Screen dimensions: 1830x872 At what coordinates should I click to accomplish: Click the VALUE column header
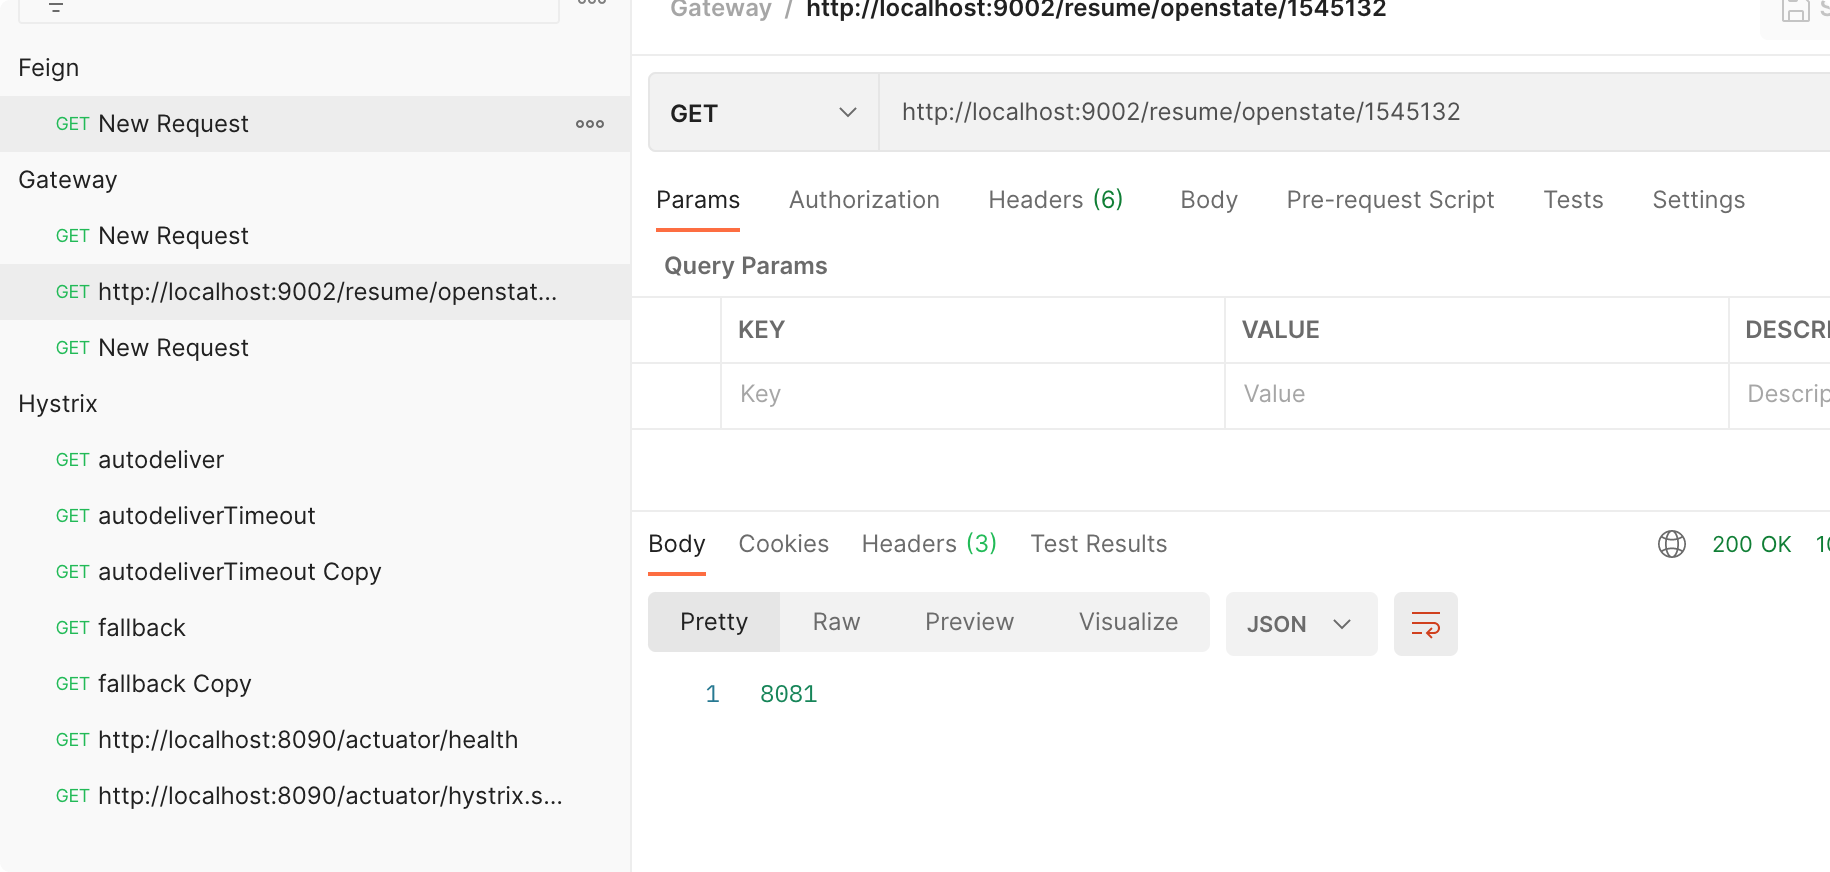[x=1280, y=330]
